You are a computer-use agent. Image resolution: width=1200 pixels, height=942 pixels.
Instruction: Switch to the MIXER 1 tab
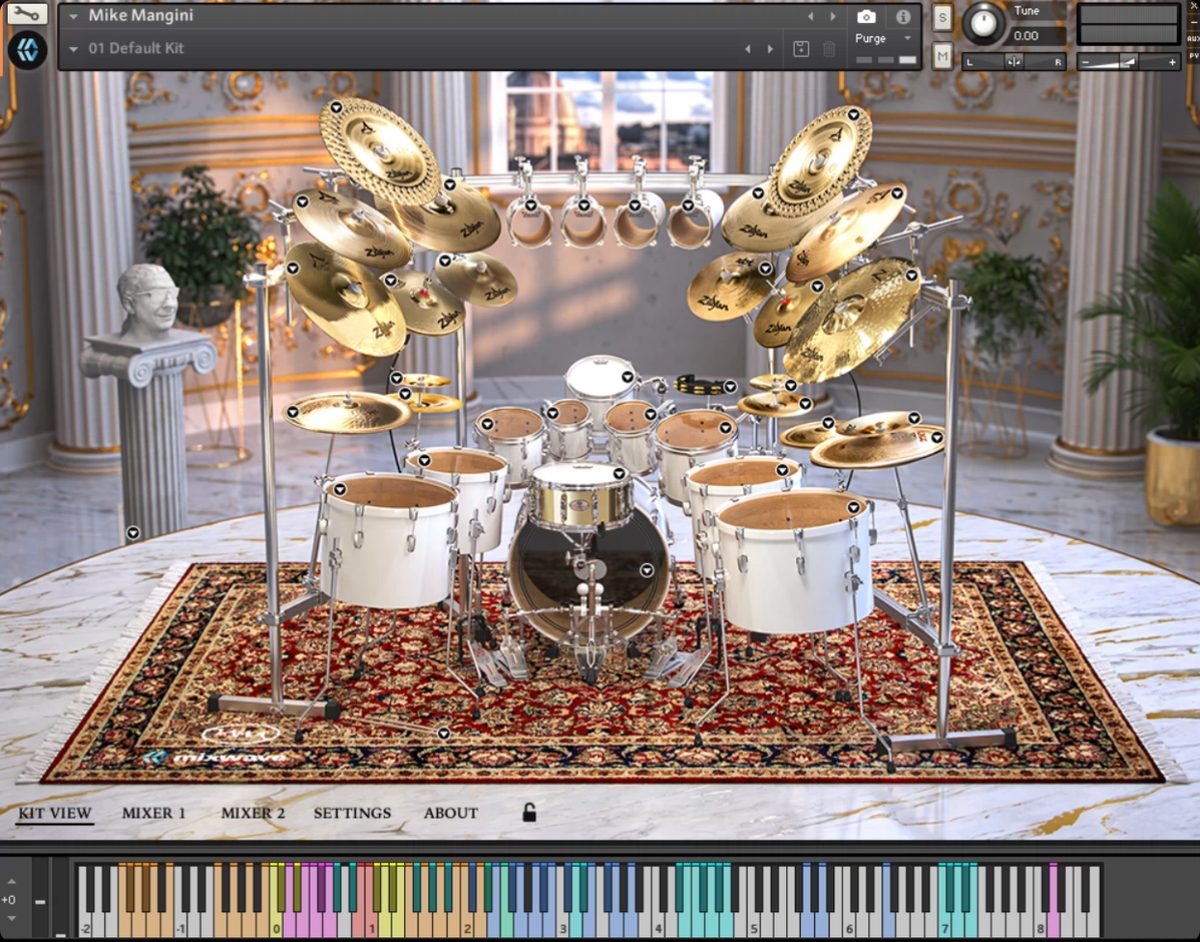click(154, 813)
